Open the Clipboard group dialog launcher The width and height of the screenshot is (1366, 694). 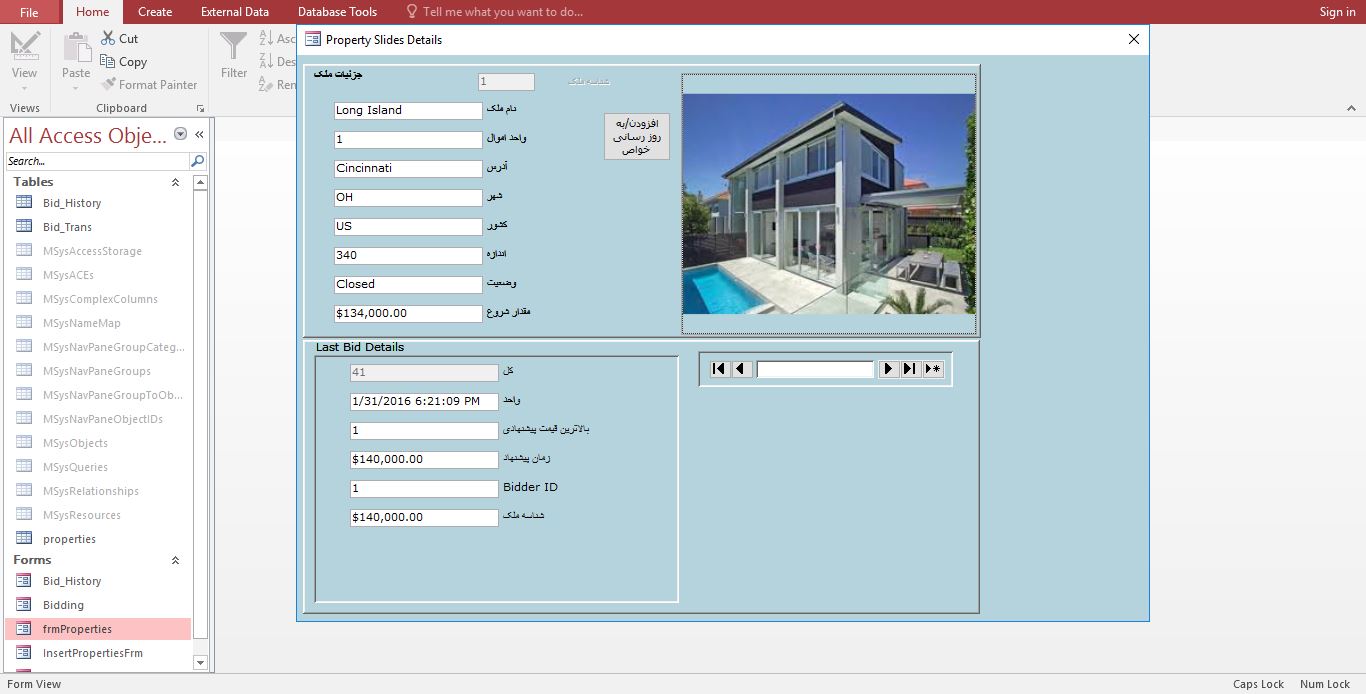pos(200,108)
